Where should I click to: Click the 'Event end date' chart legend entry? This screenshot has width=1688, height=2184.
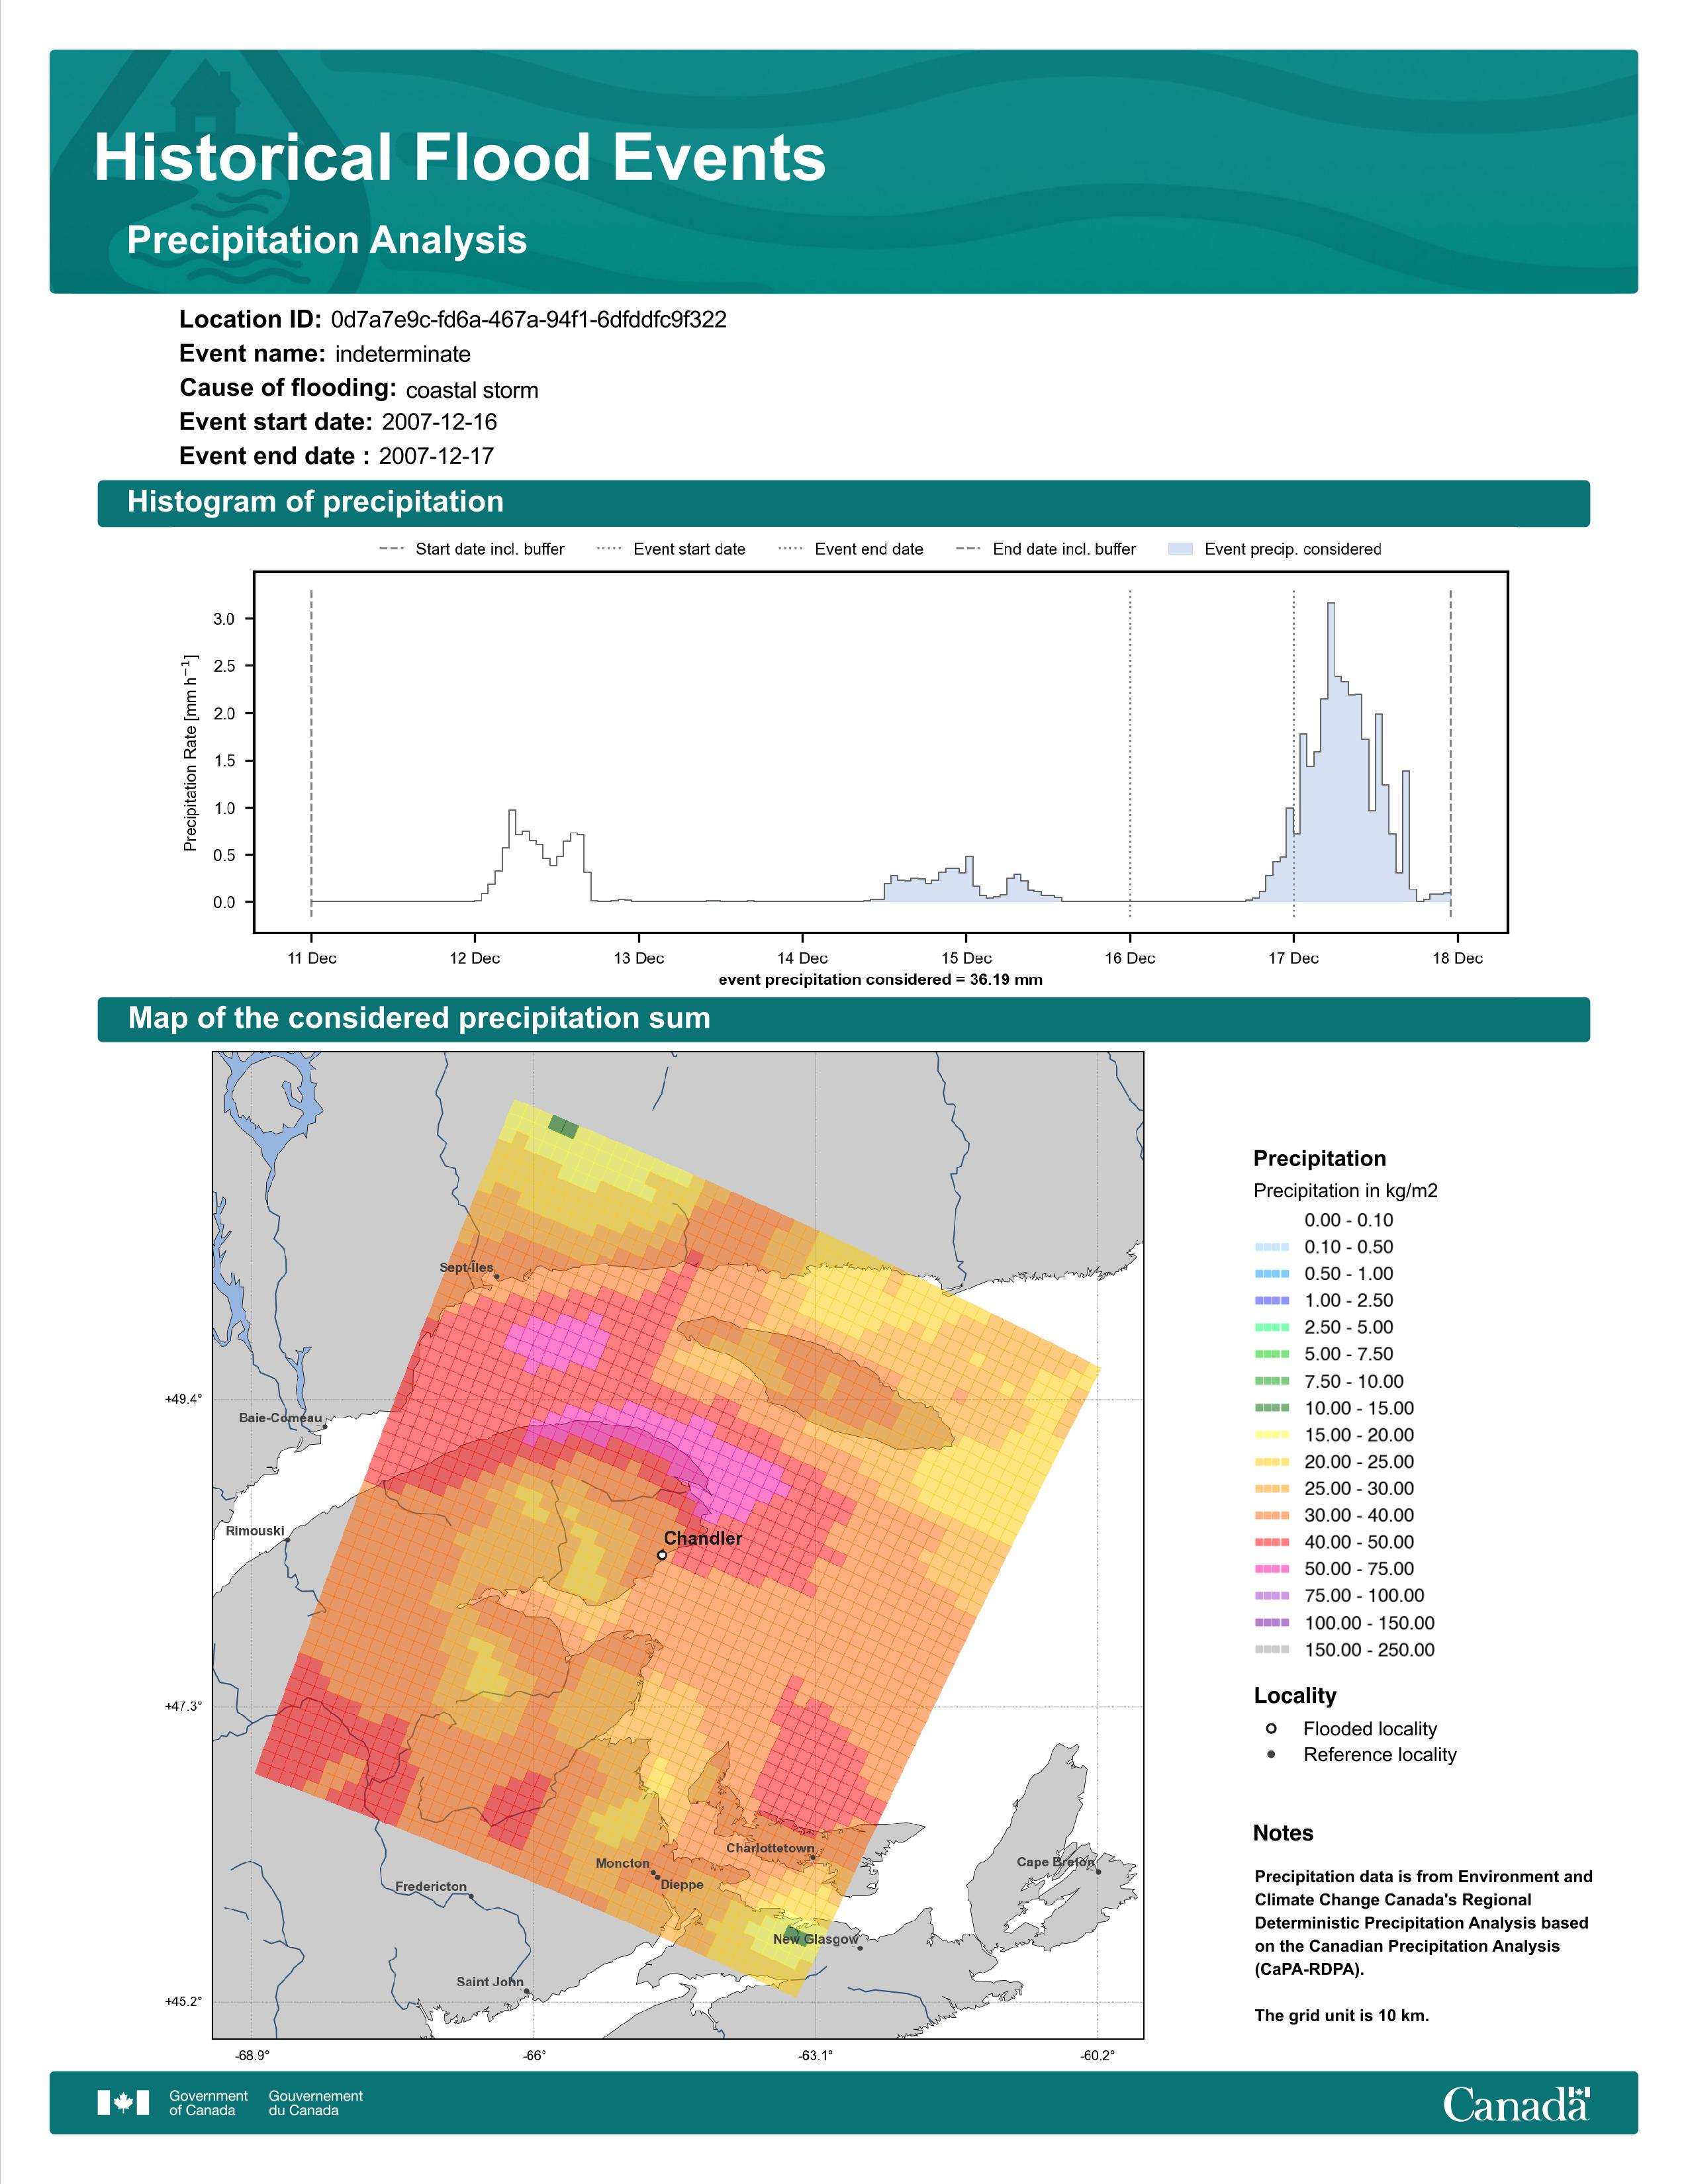[851, 549]
